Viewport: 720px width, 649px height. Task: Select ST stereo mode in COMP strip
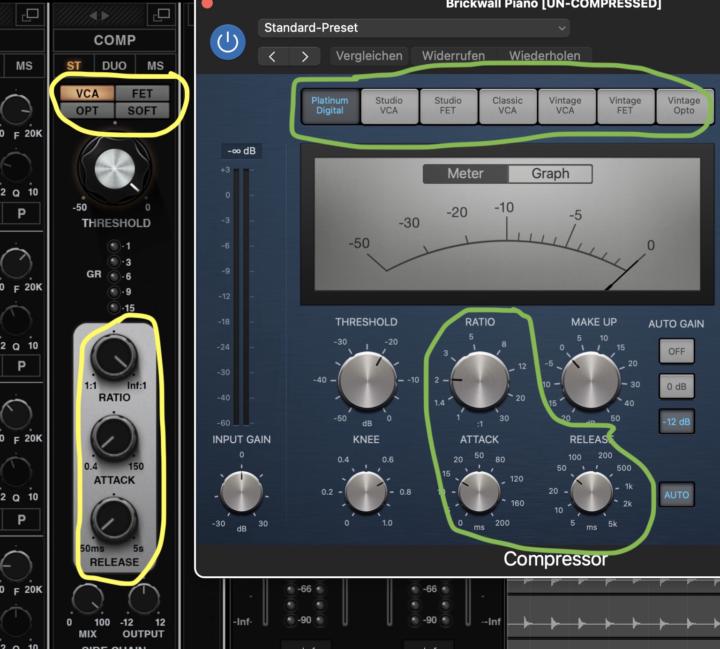[x=73, y=65]
